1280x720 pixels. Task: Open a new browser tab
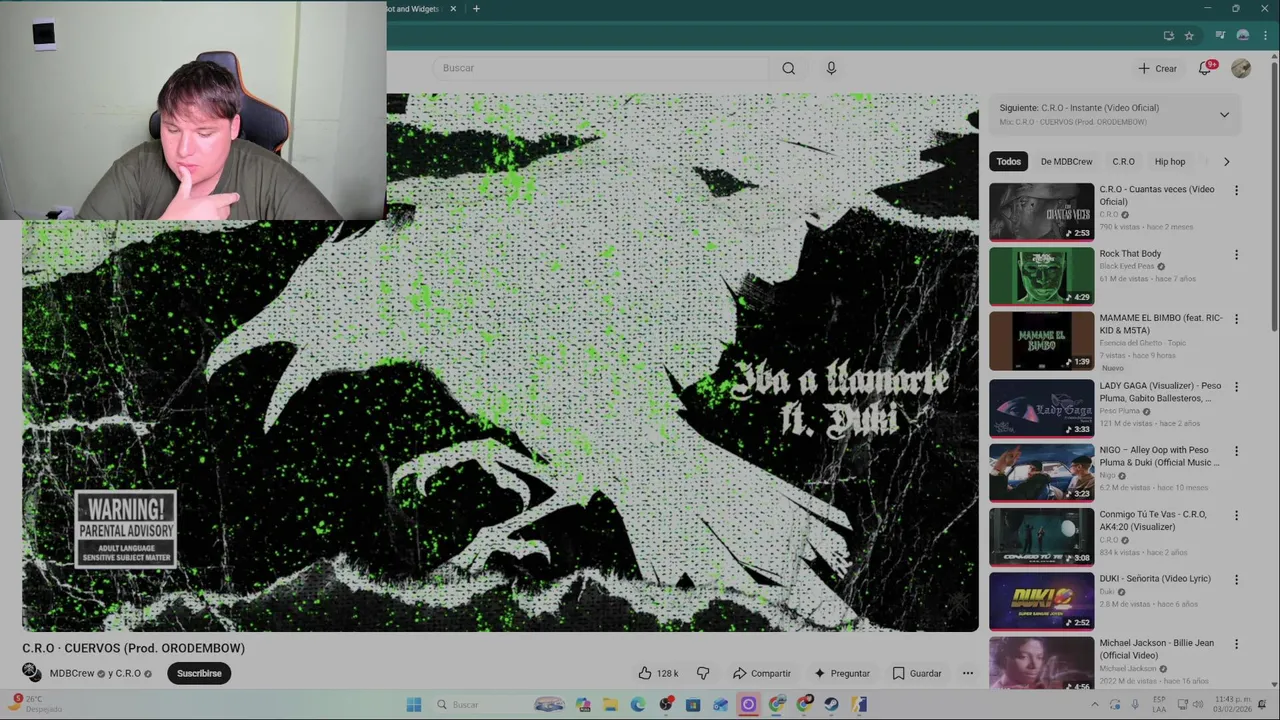pyautogui.click(x=476, y=9)
